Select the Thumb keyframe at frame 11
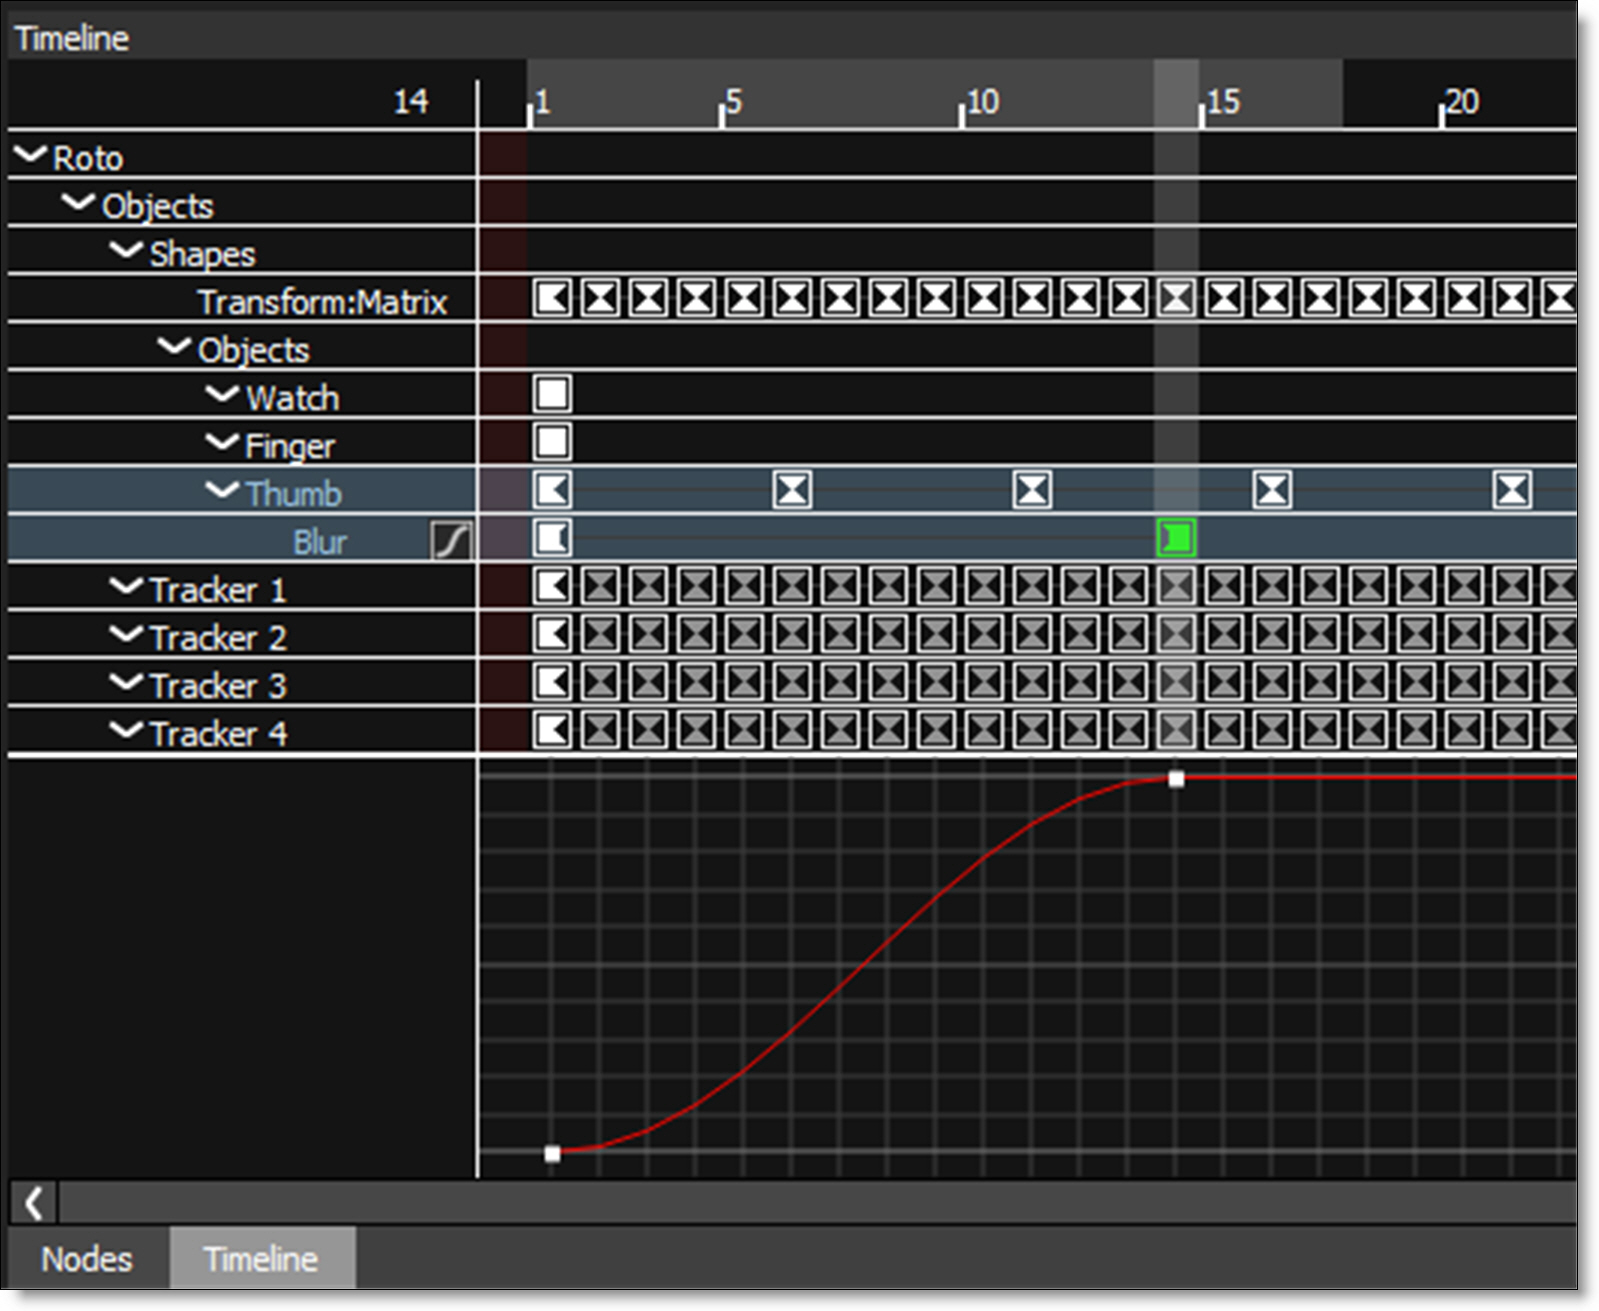 coord(1032,491)
